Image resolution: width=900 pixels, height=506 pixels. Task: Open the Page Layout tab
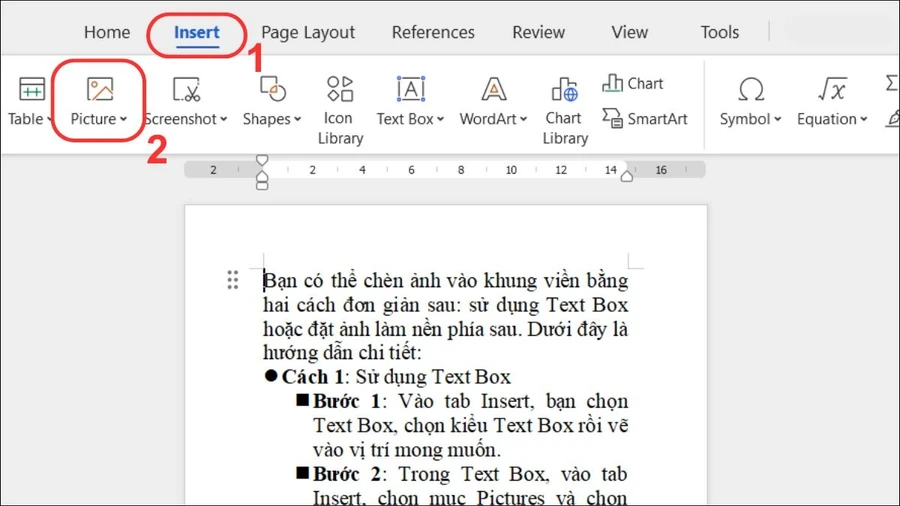click(x=308, y=33)
